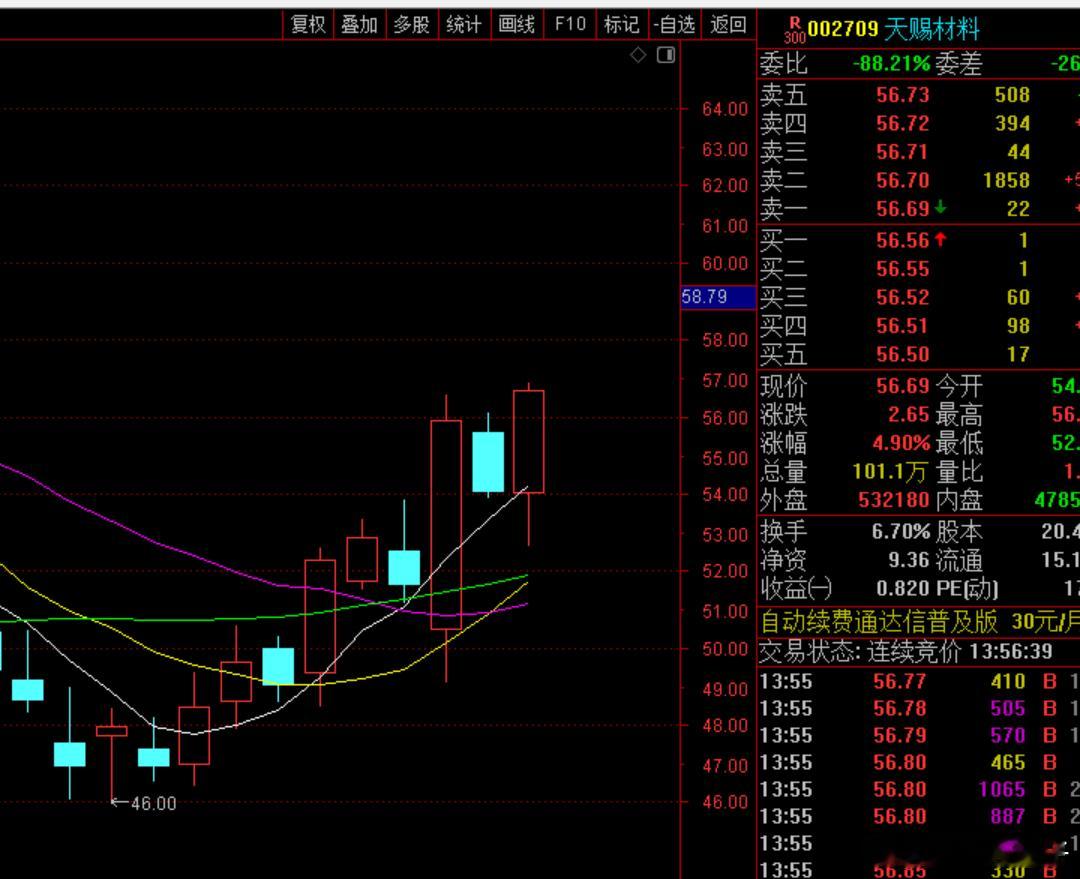Click the 收益(一) value 0.820
Image resolution: width=1080 pixels, height=879 pixels.
click(x=902, y=588)
